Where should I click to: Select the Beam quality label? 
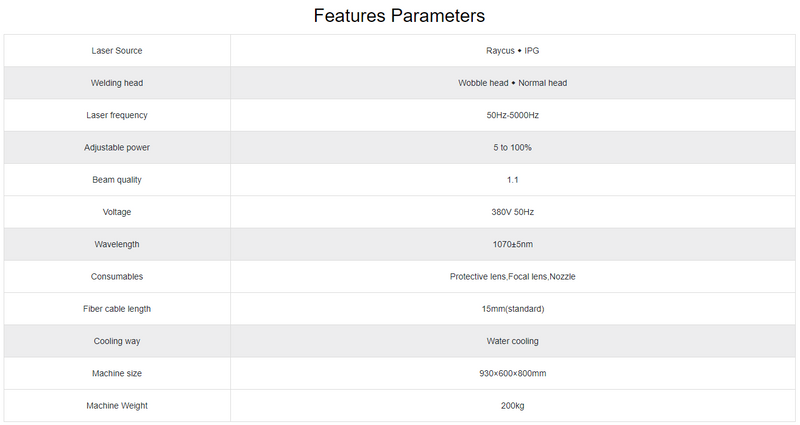pos(117,180)
